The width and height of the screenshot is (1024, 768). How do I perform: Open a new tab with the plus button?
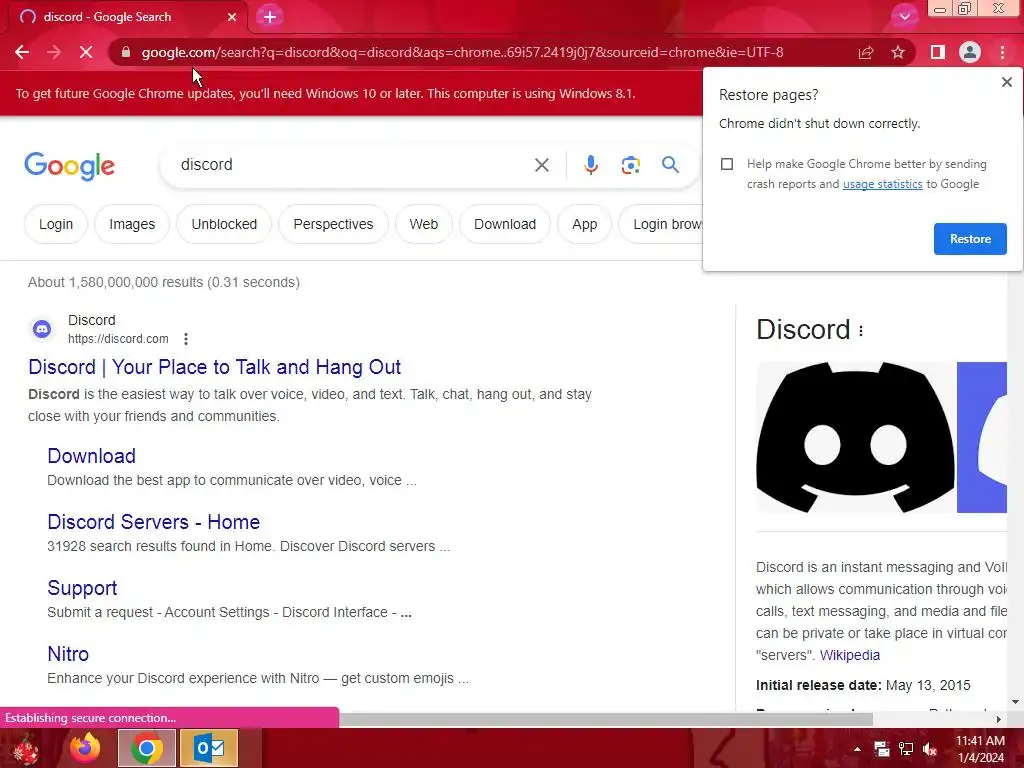point(270,17)
